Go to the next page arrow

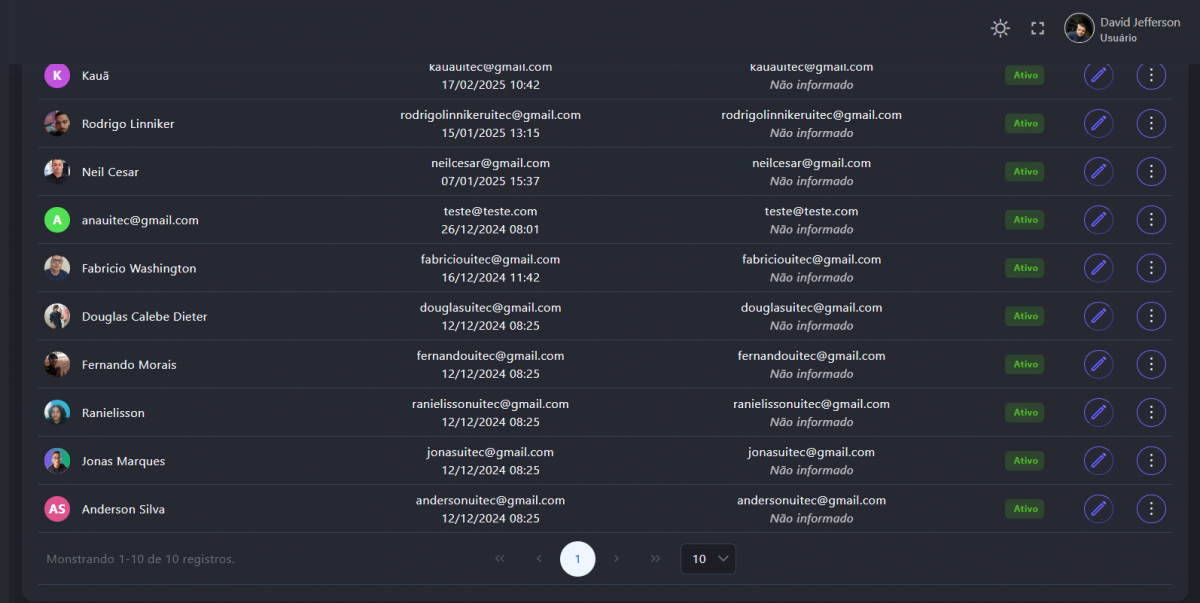pyautogui.click(x=617, y=559)
